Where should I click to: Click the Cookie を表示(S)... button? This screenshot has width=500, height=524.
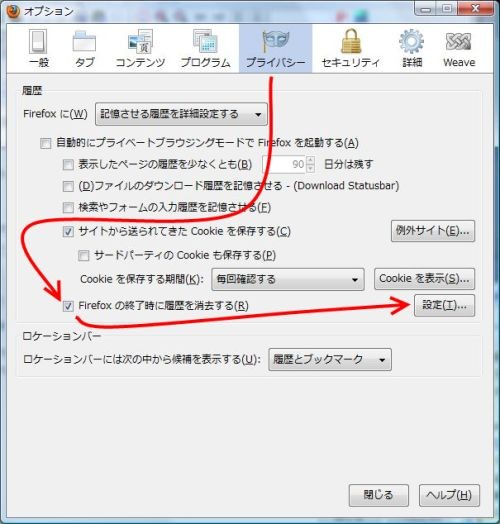[424, 279]
